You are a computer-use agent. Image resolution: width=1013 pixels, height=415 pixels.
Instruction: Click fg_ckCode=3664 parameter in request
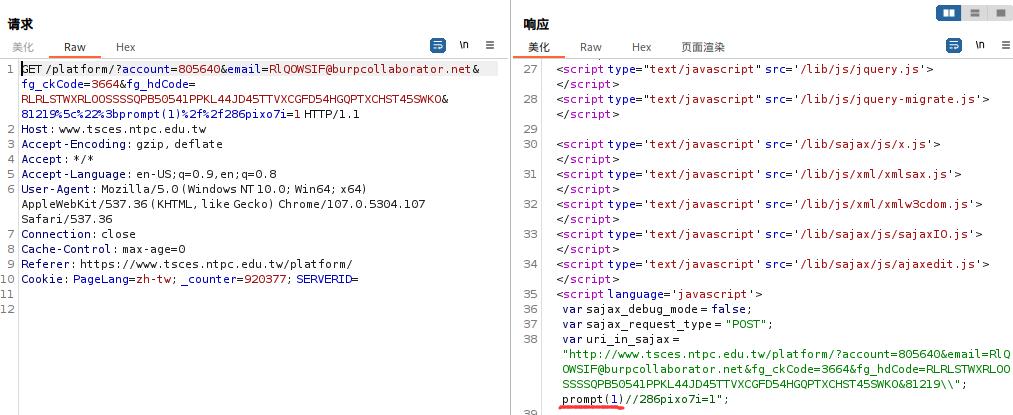point(68,84)
